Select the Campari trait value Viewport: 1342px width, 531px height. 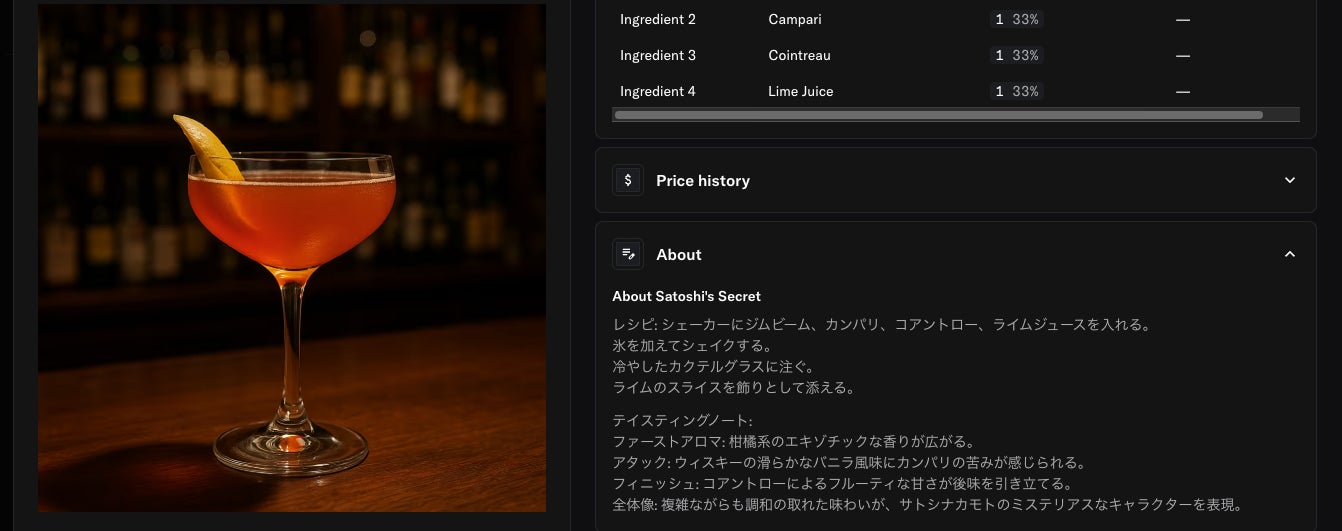point(795,19)
